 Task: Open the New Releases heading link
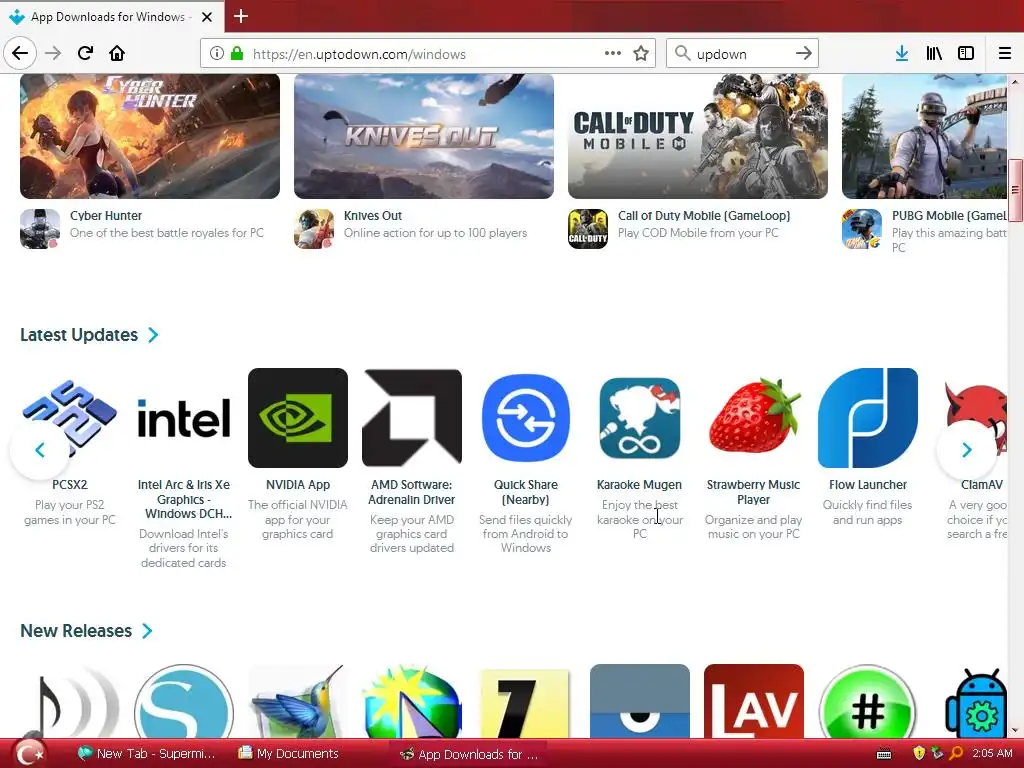[x=76, y=631]
